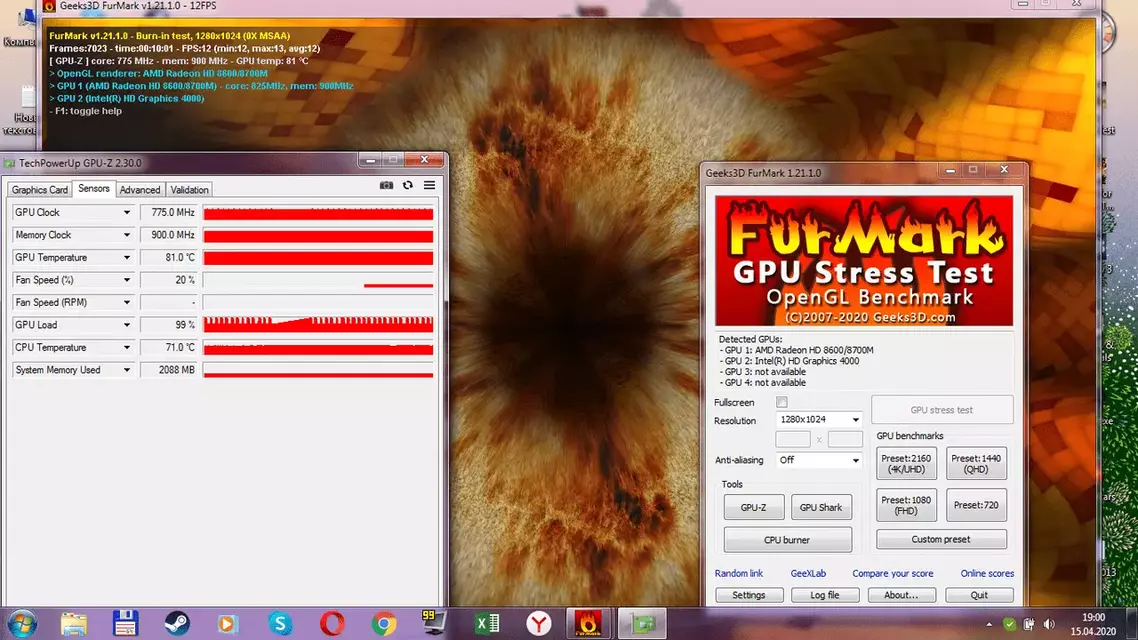The image size is (1138, 640).
Task: Click the taskbar icon showing yellow 99
Action: 435,623
